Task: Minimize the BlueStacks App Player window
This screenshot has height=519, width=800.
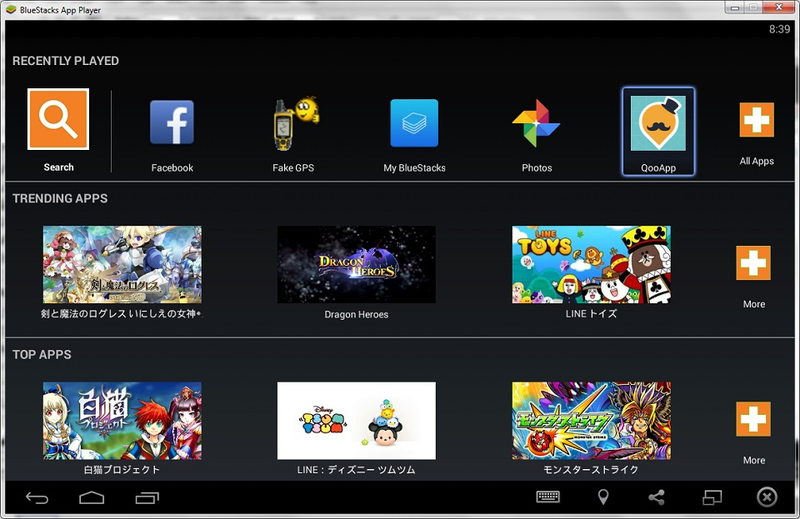Action: tap(735, 8)
